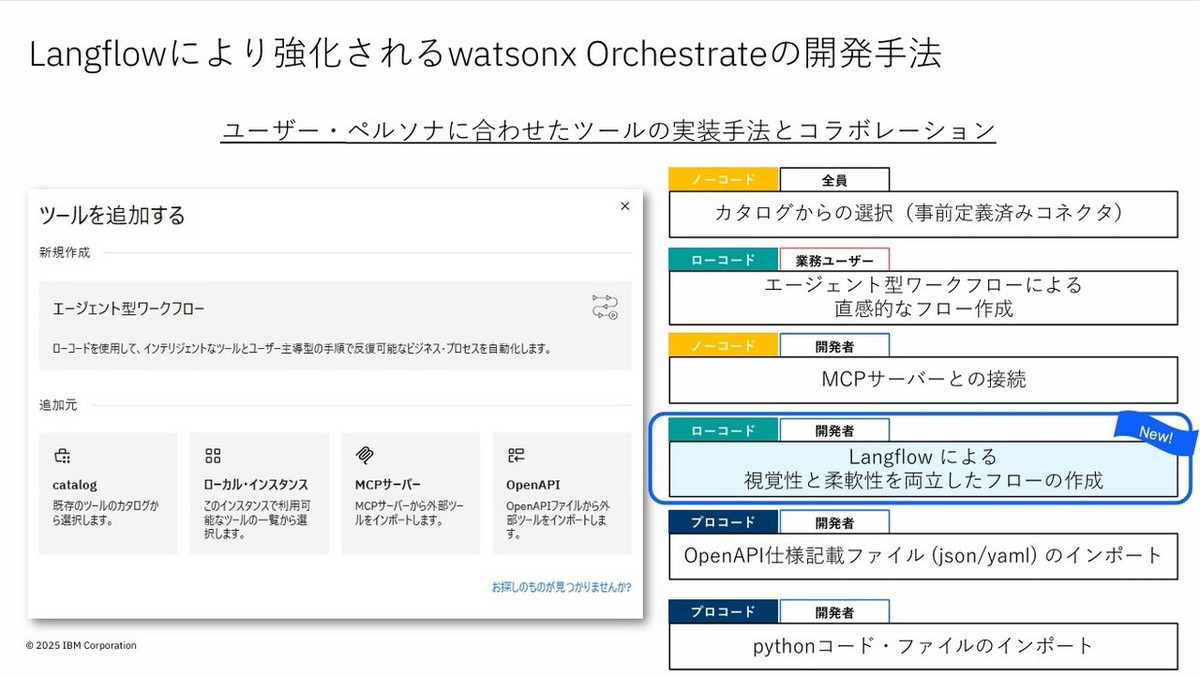Screen dimensions: 1200x678
Task: Click the yellow ノーコード tag above カタログ
Action: [x=724, y=179]
